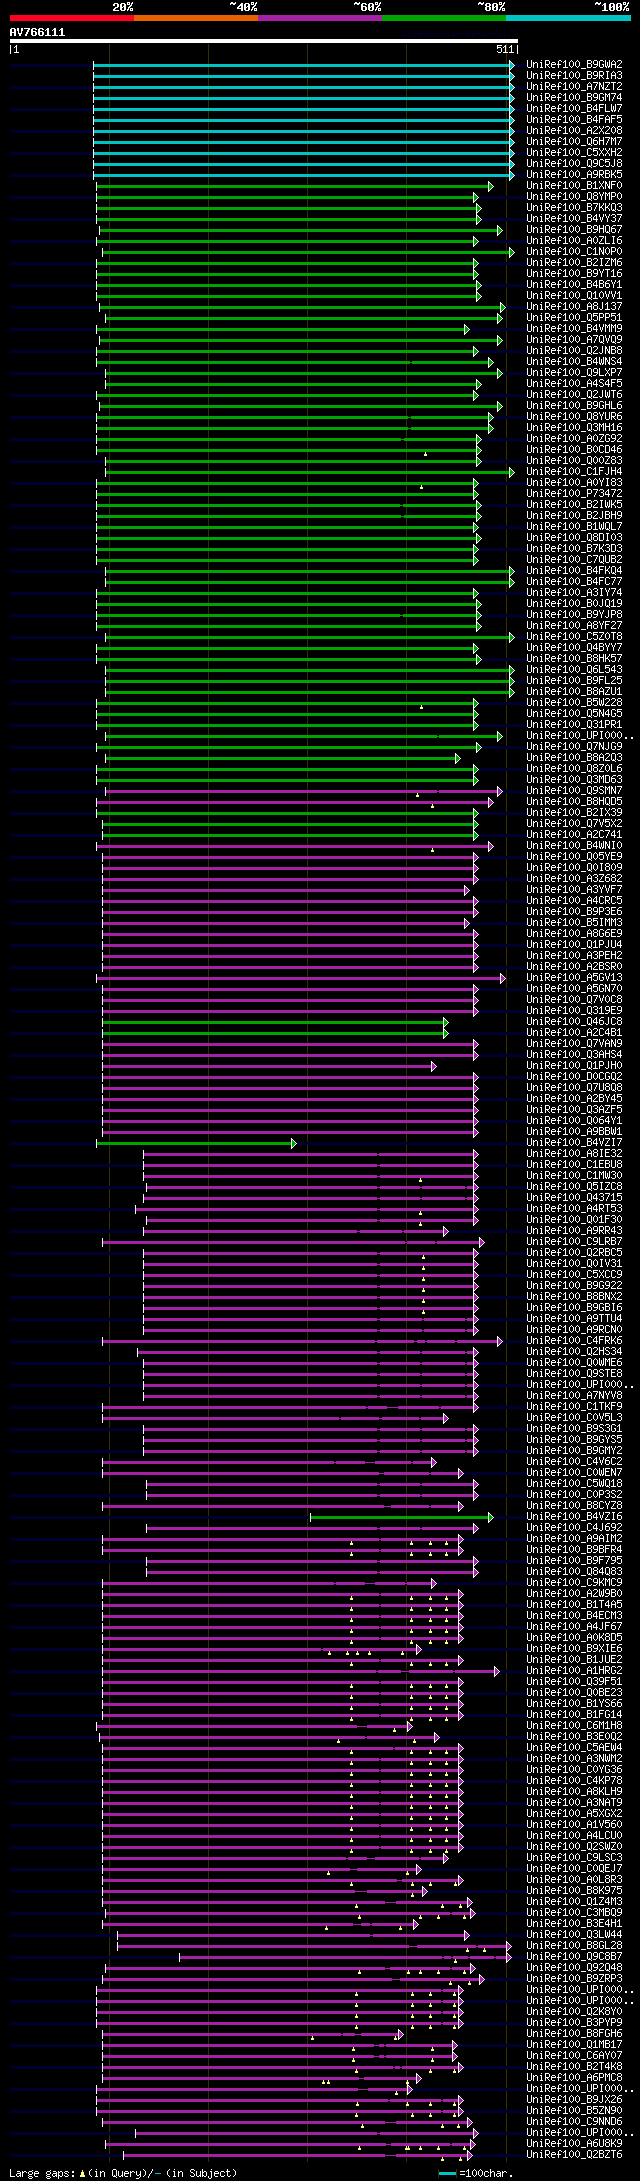Click the short green bar for UniRef100_B4VZI7

click(x=196, y=1143)
